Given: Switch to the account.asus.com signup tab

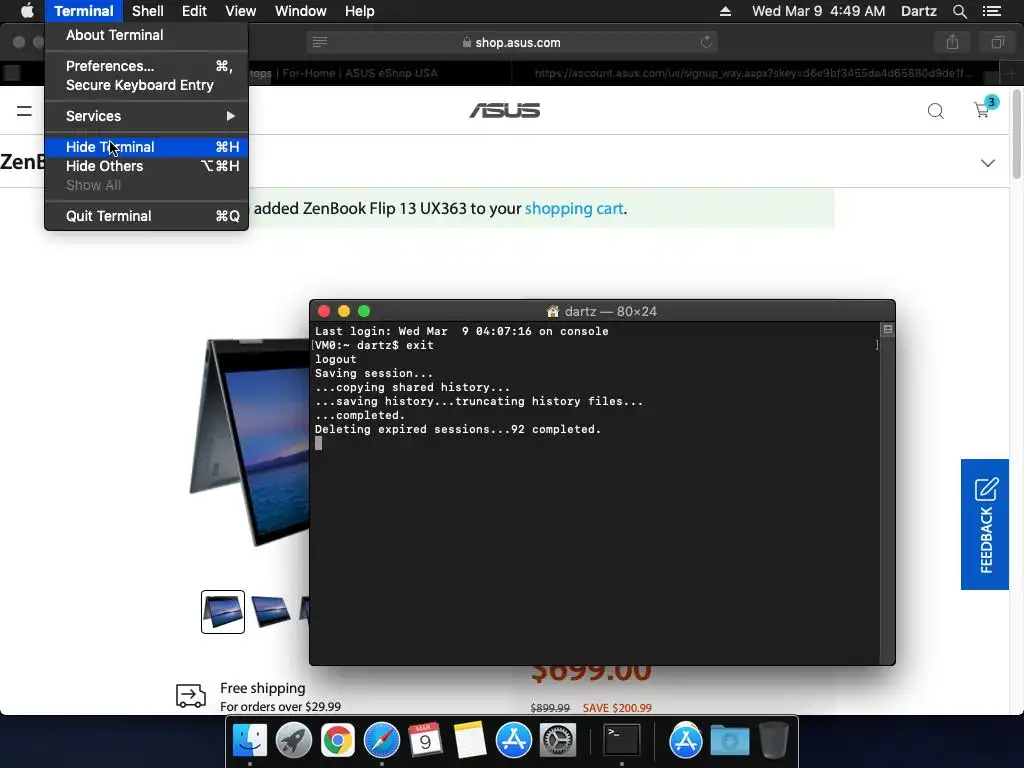Looking at the screenshot, I should [754, 73].
